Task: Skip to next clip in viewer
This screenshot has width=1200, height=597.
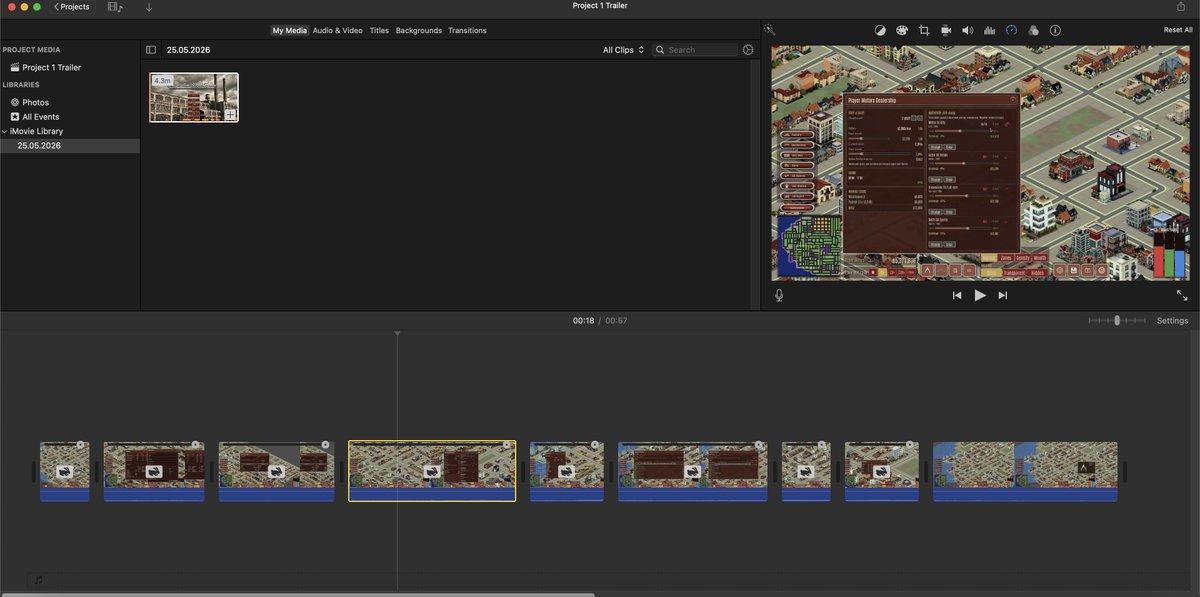Action: [x=1003, y=295]
